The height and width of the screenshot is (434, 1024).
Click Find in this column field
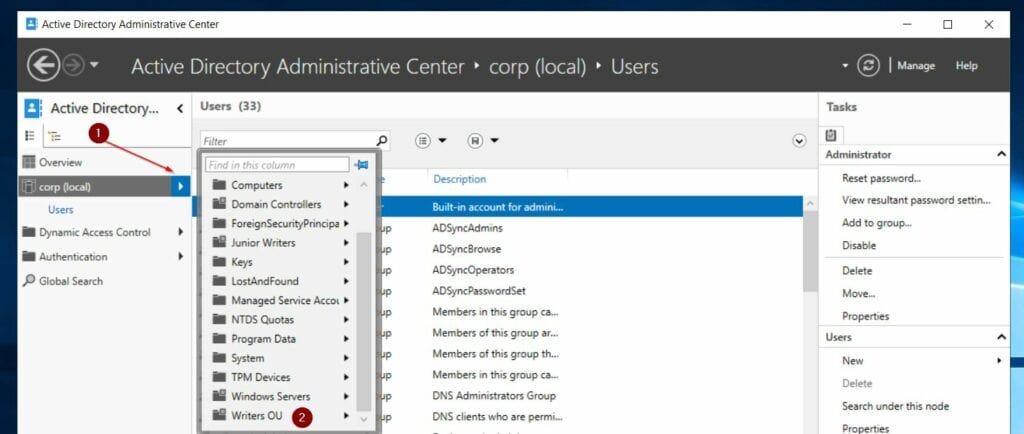(277, 165)
